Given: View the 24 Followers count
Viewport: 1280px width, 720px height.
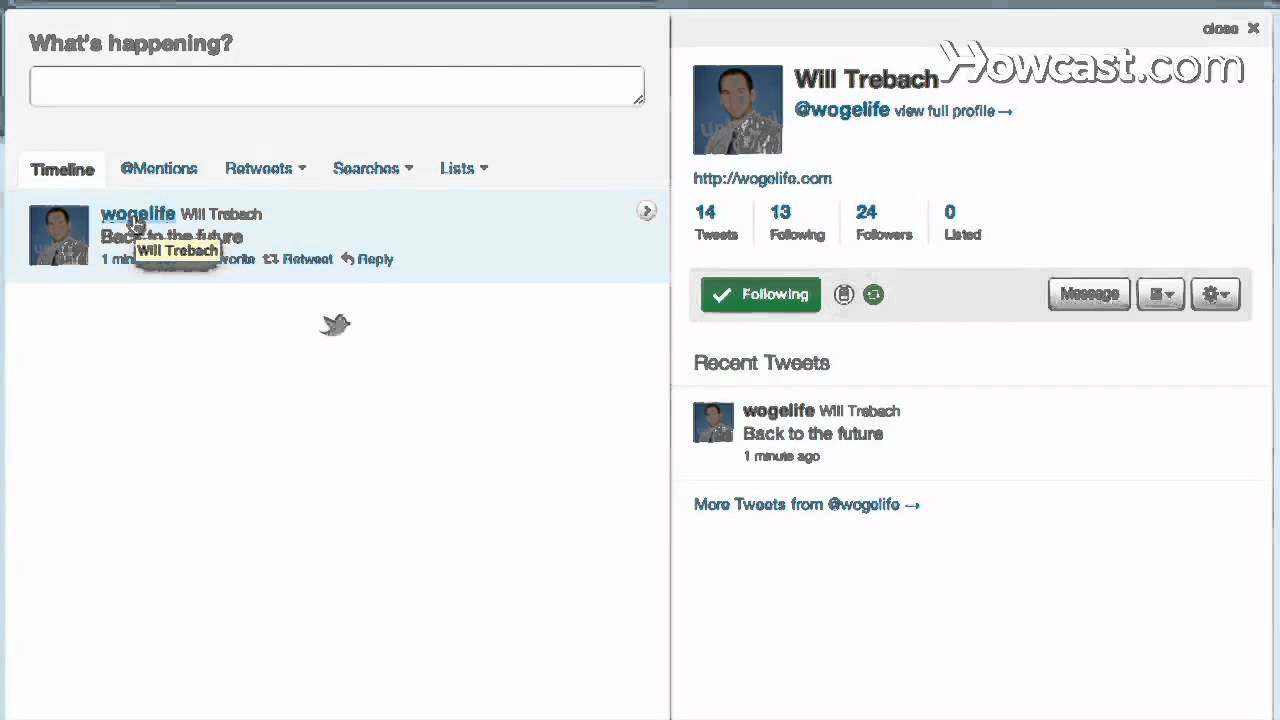Looking at the screenshot, I should pos(884,222).
